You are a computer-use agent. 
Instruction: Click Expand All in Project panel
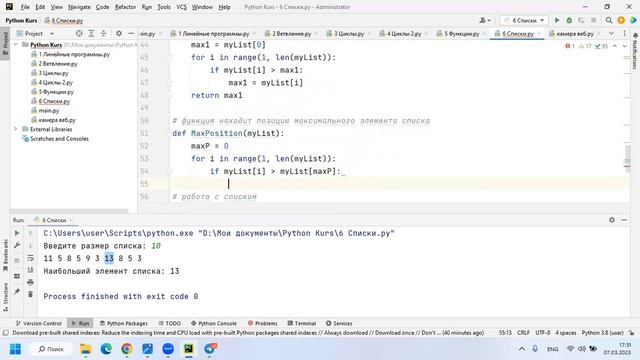coord(91,33)
